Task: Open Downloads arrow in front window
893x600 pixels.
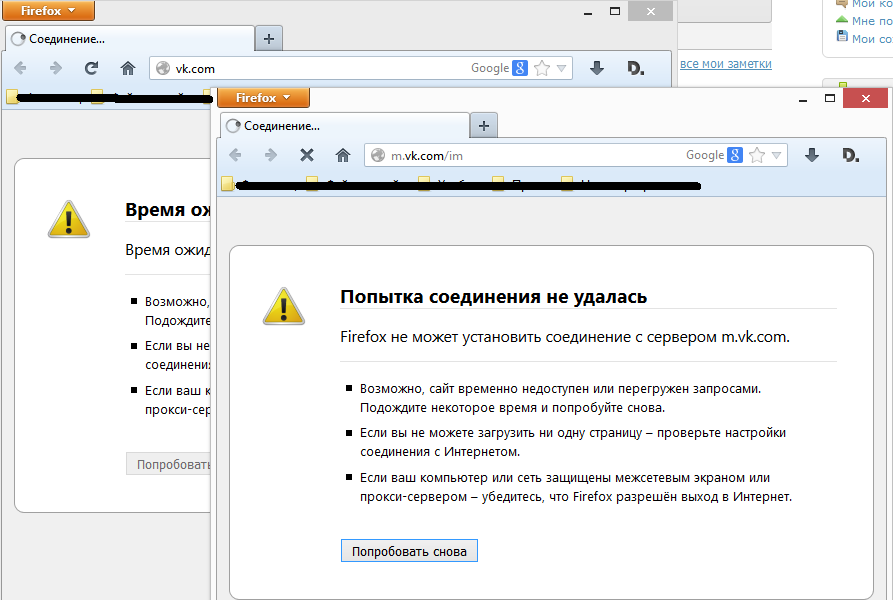Action: (812, 155)
